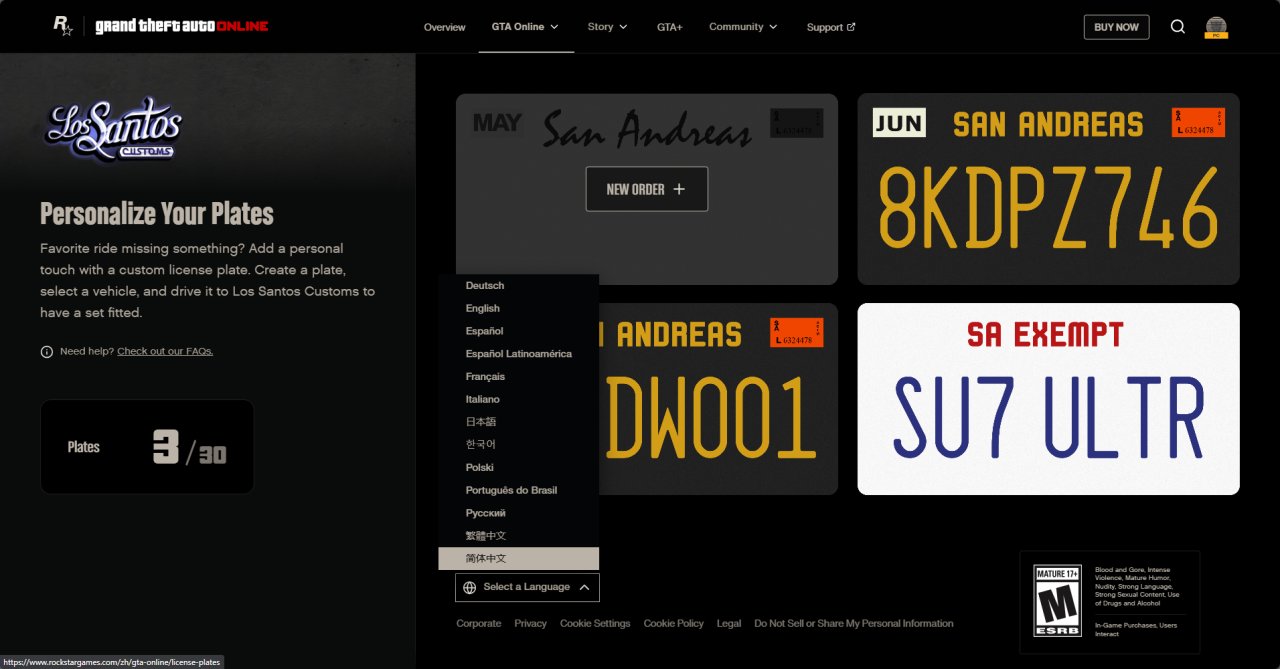Click the info icon beside Need help
Screen dimensions: 1280x669
click(46, 352)
